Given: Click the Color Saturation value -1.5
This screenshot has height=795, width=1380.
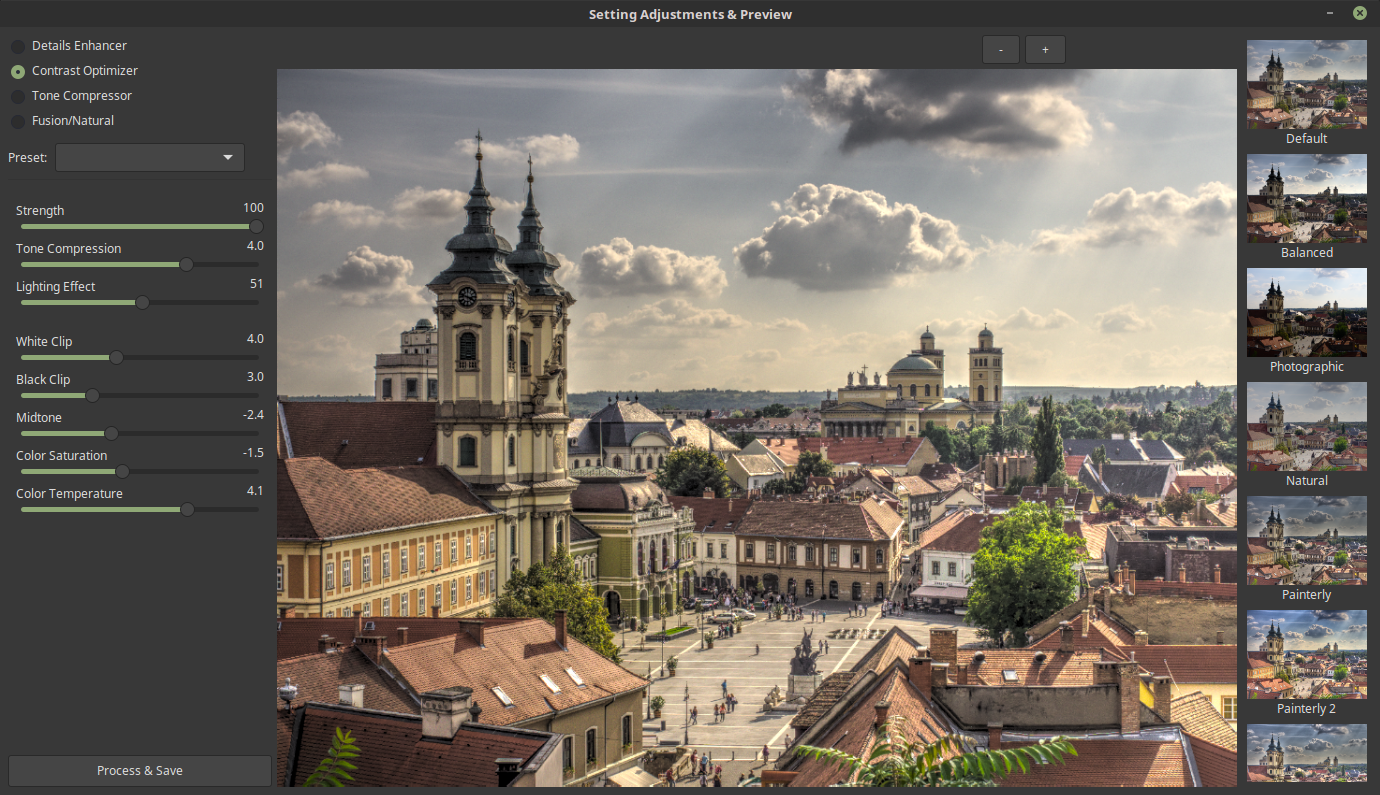Looking at the screenshot, I should [x=253, y=453].
